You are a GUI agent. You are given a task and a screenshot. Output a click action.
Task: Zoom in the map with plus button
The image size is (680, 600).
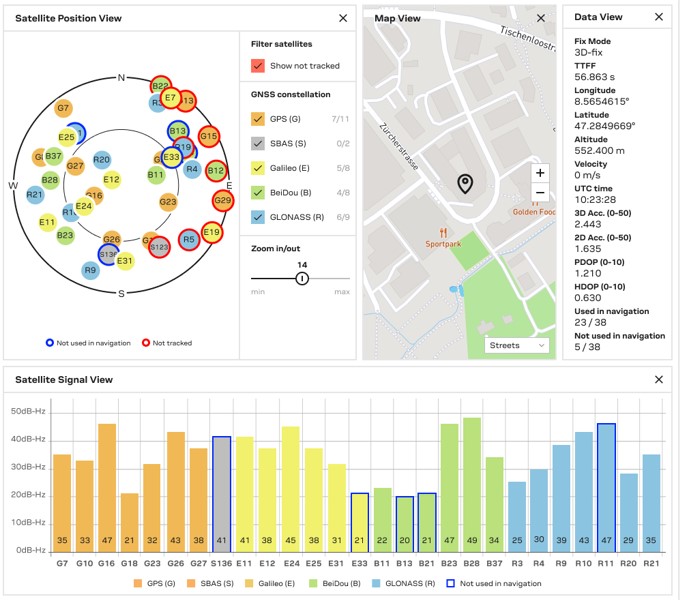point(540,173)
